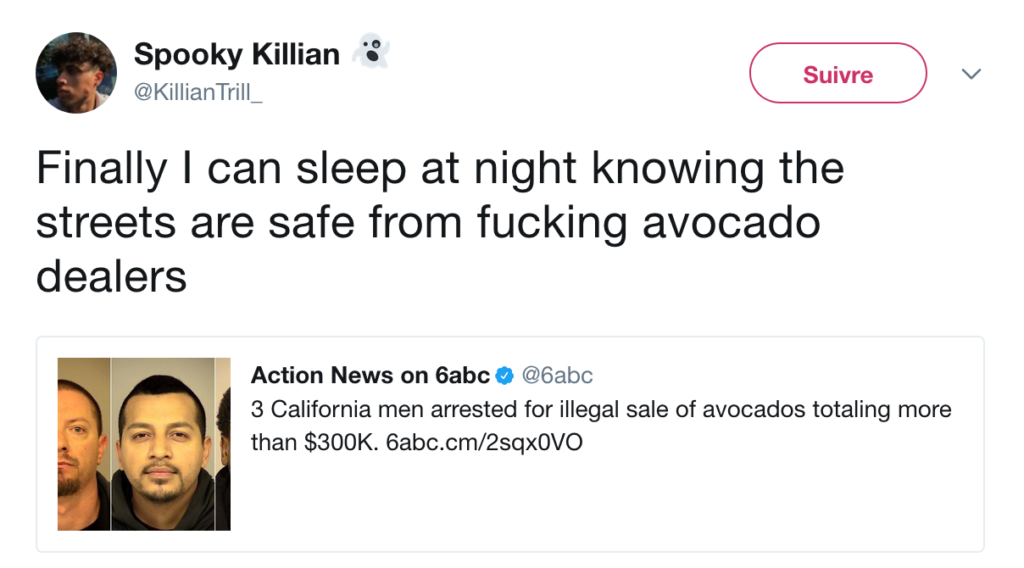Follow the 6abc.cm/2sqx0VO link
Viewport: 1024px width, 568px height.
click(x=483, y=441)
